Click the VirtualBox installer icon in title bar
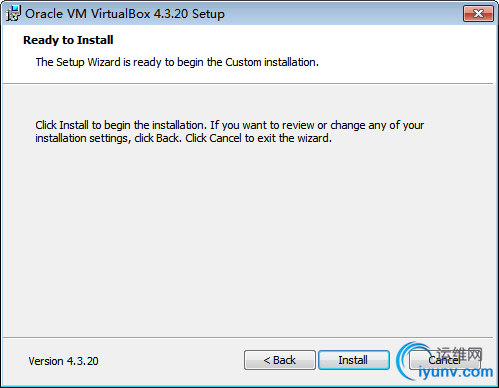The height and width of the screenshot is (388, 499). pyautogui.click(x=13, y=14)
